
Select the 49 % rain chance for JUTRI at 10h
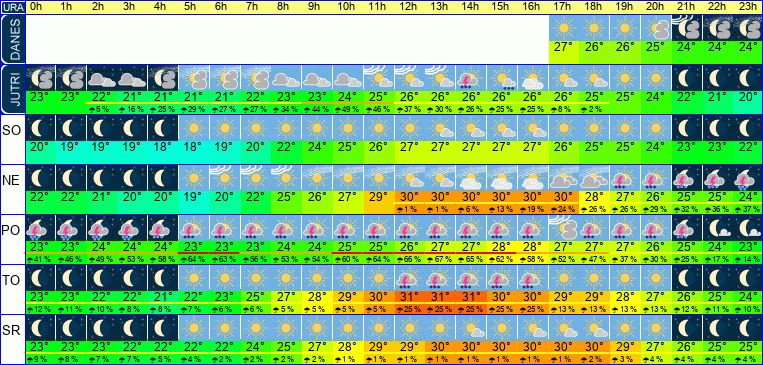click(348, 109)
